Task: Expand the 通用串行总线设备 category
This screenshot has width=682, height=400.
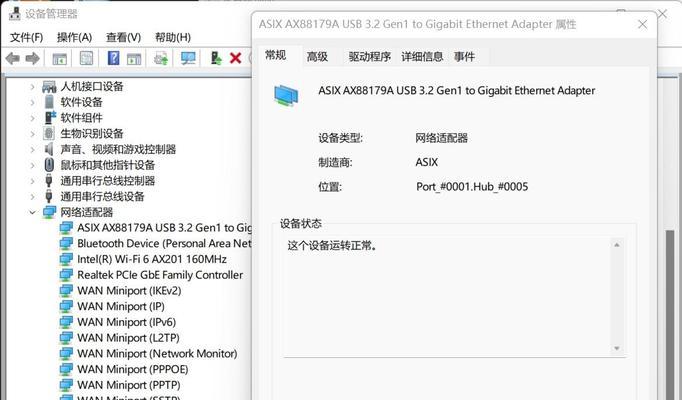Action: point(32,197)
